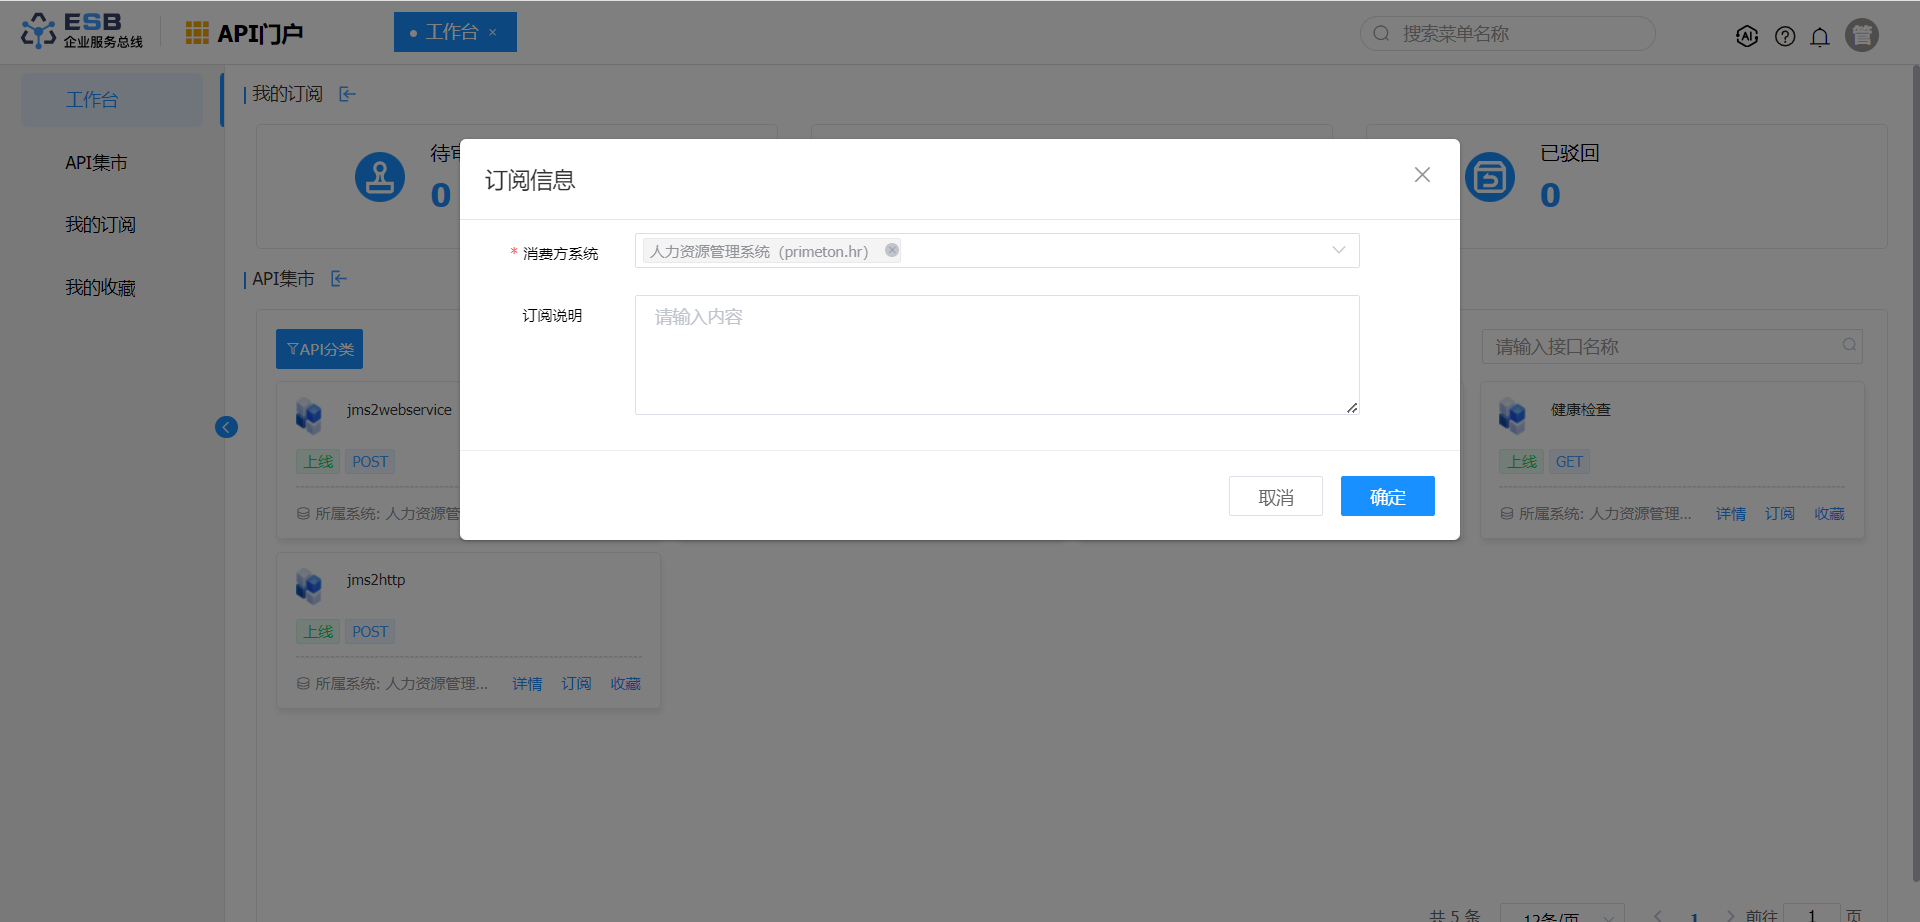The height and width of the screenshot is (922, 1920).
Task: Confirm the subscription with the blue button
Action: [x=1387, y=497]
